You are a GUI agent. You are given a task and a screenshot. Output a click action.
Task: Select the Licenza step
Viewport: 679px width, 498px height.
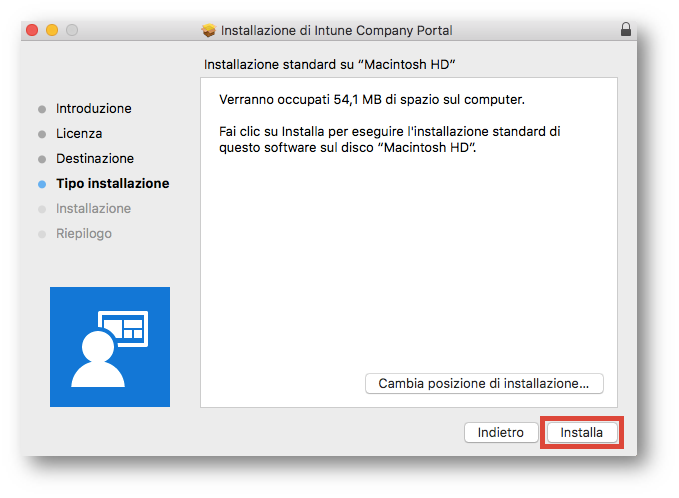[x=79, y=133]
